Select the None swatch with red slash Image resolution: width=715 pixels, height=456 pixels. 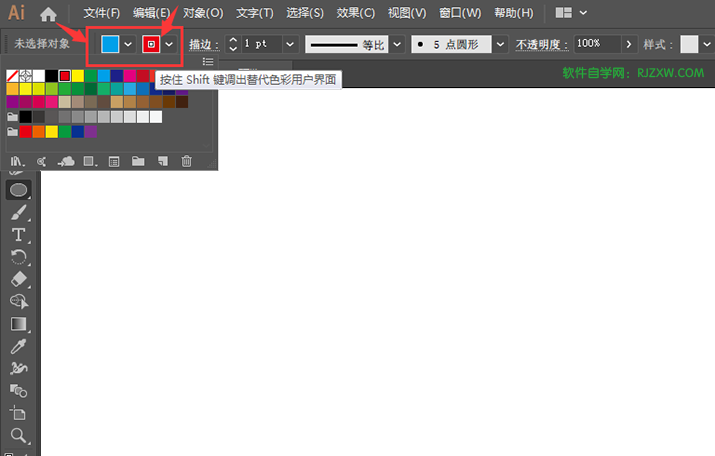12,76
